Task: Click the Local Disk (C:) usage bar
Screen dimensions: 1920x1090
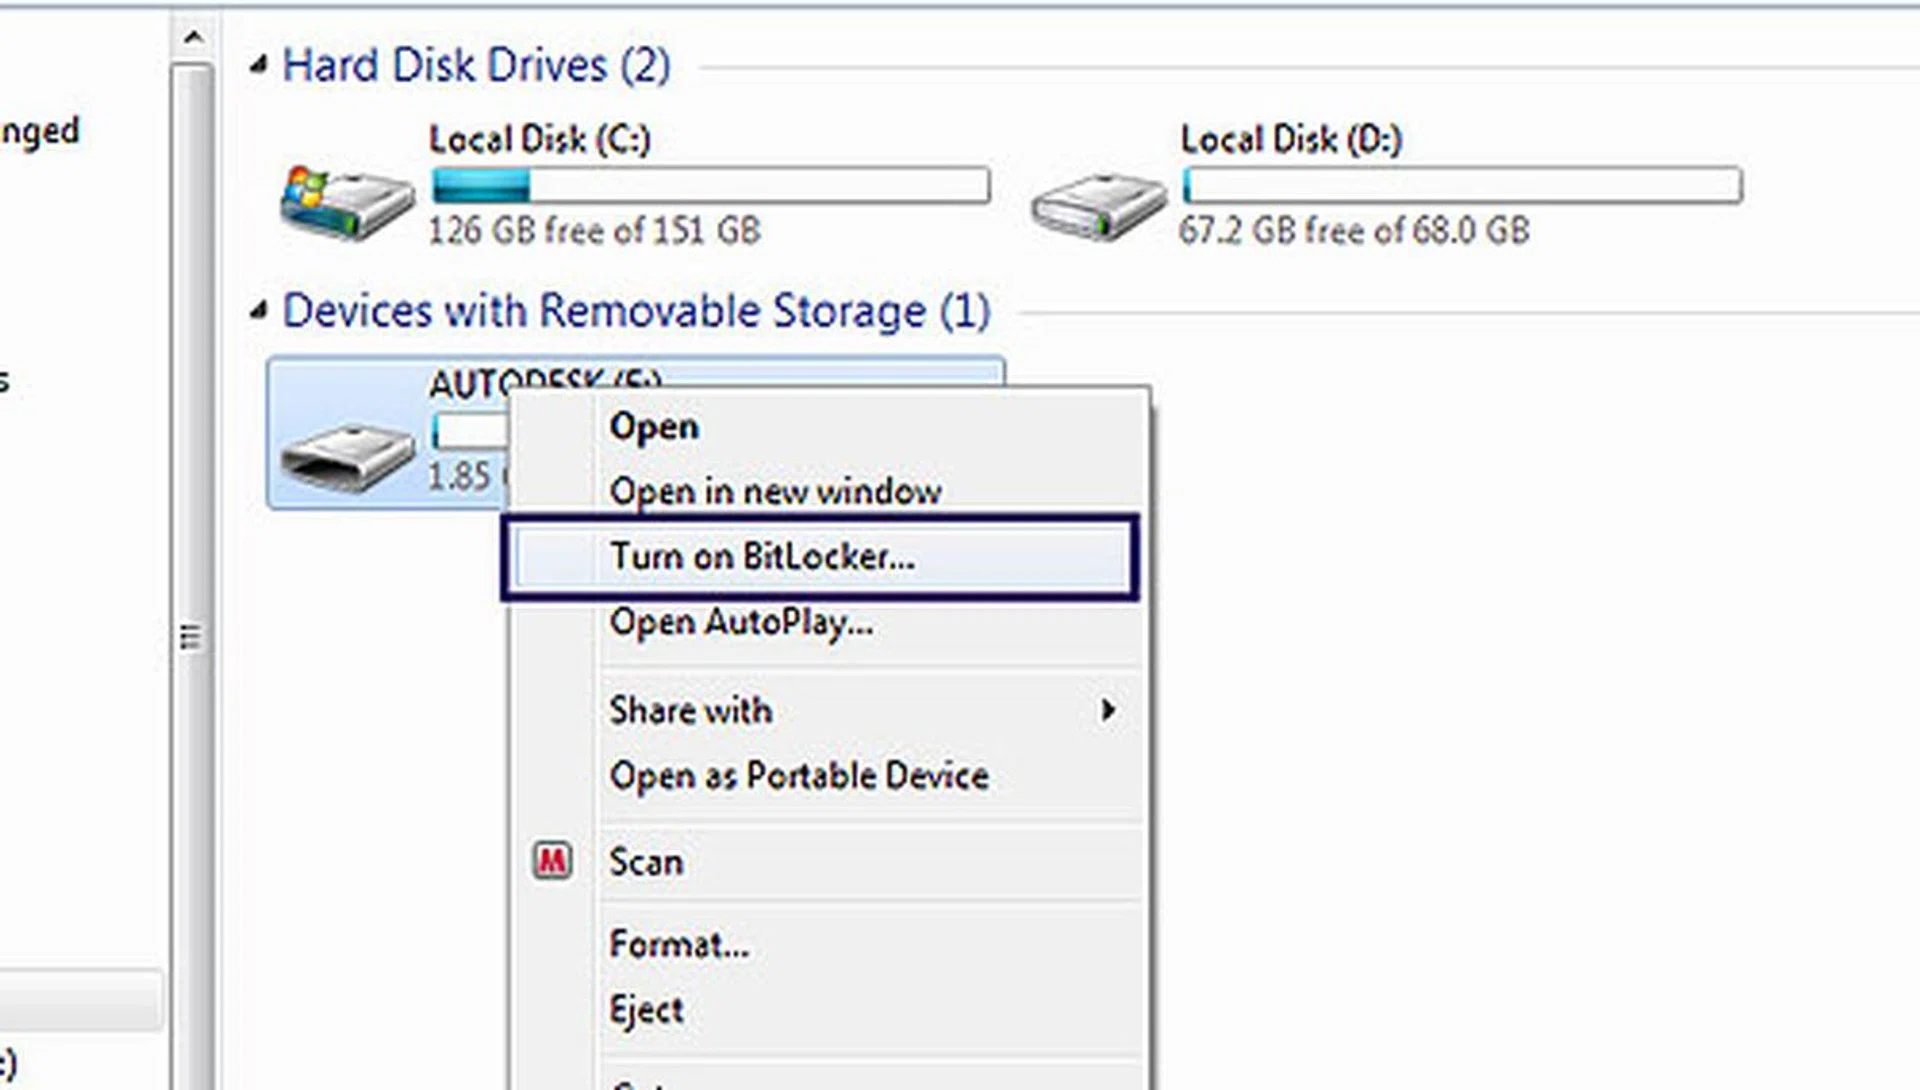Action: point(710,186)
